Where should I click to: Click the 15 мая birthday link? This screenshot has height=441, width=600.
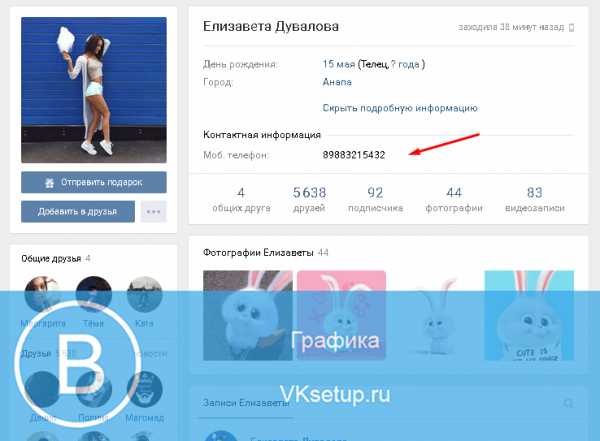click(x=339, y=64)
